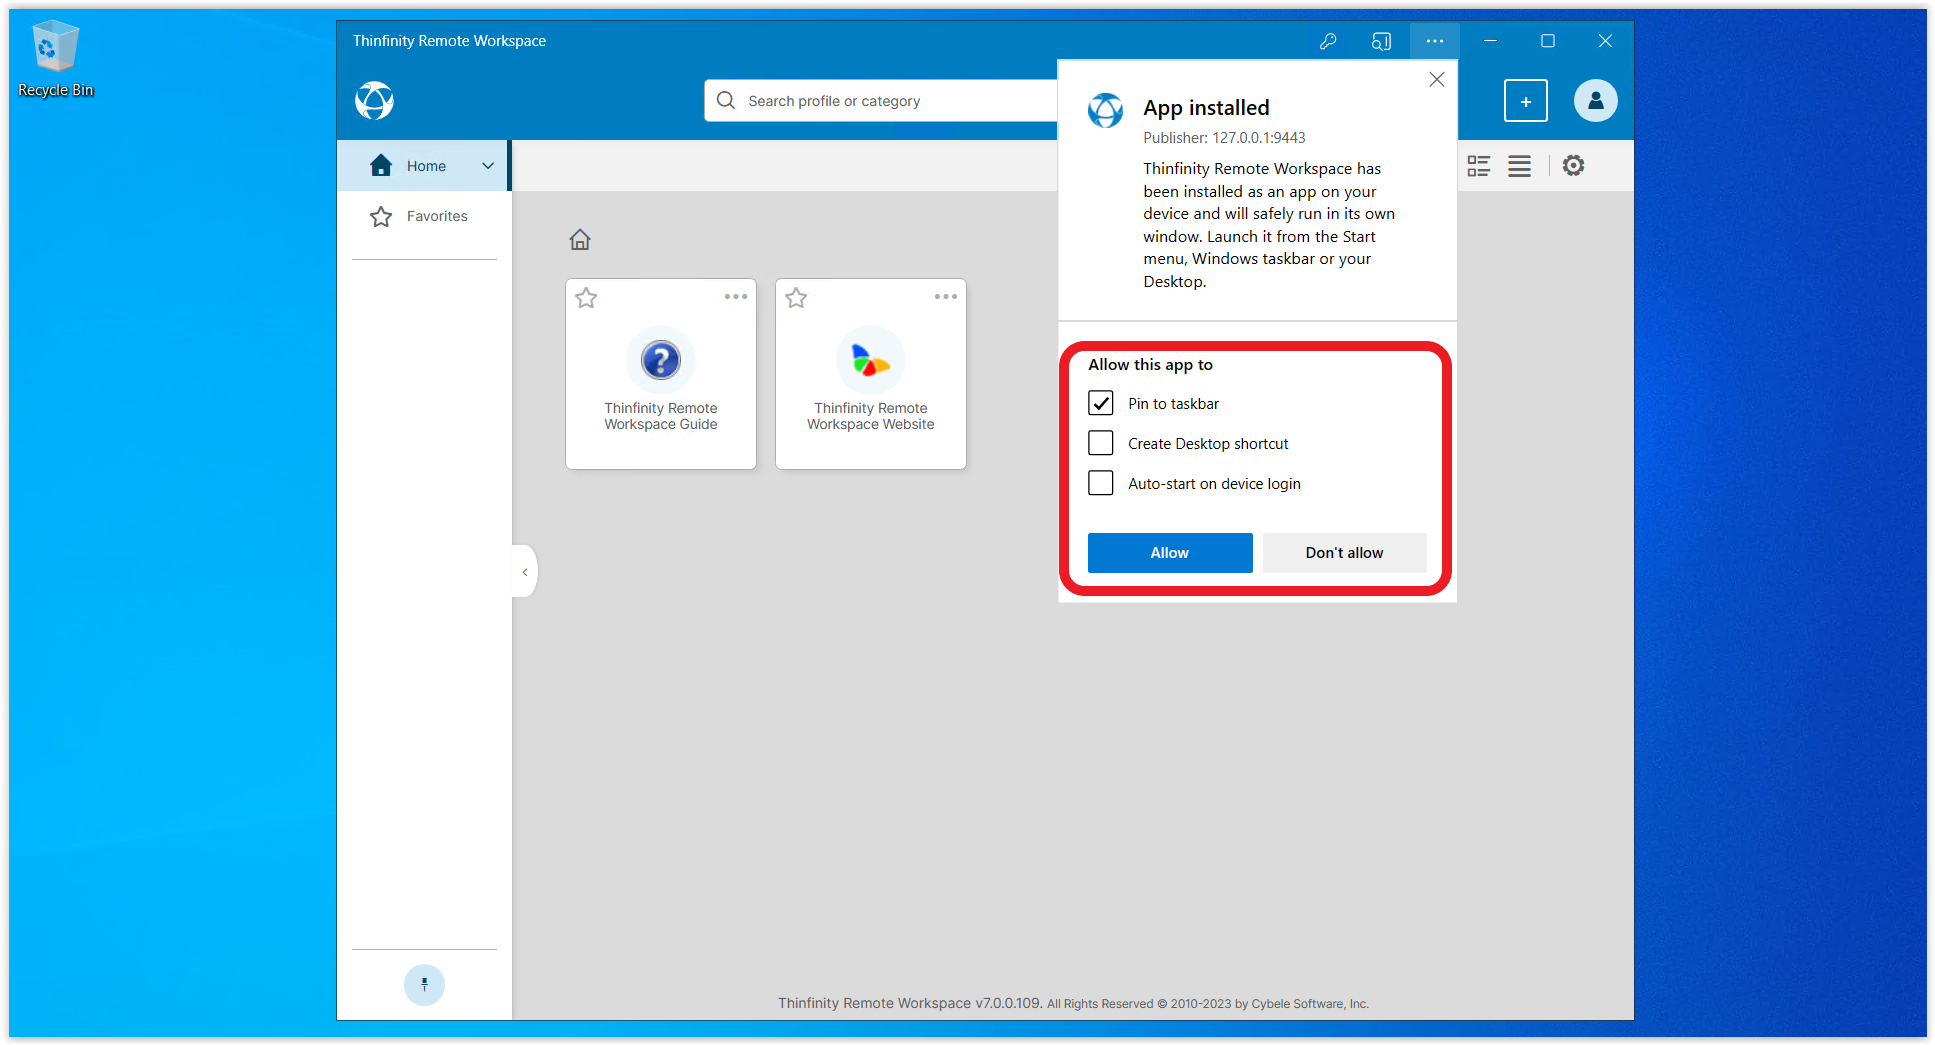Image resolution: width=1935 pixels, height=1045 pixels.
Task: Enable Auto-start on device login checkbox
Action: coord(1101,483)
